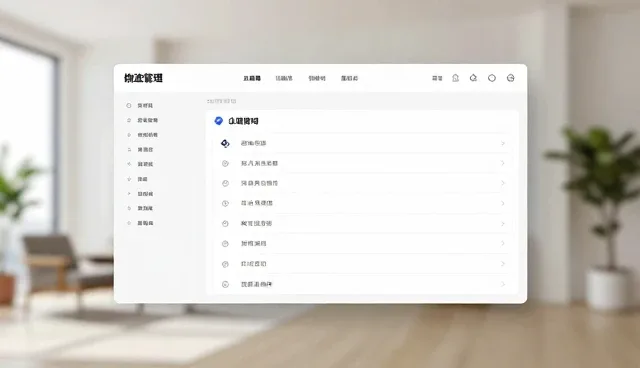Viewport: 640px width, 368px height.
Task: Click the fourth sidebar item's icon
Action: pyautogui.click(x=129, y=150)
